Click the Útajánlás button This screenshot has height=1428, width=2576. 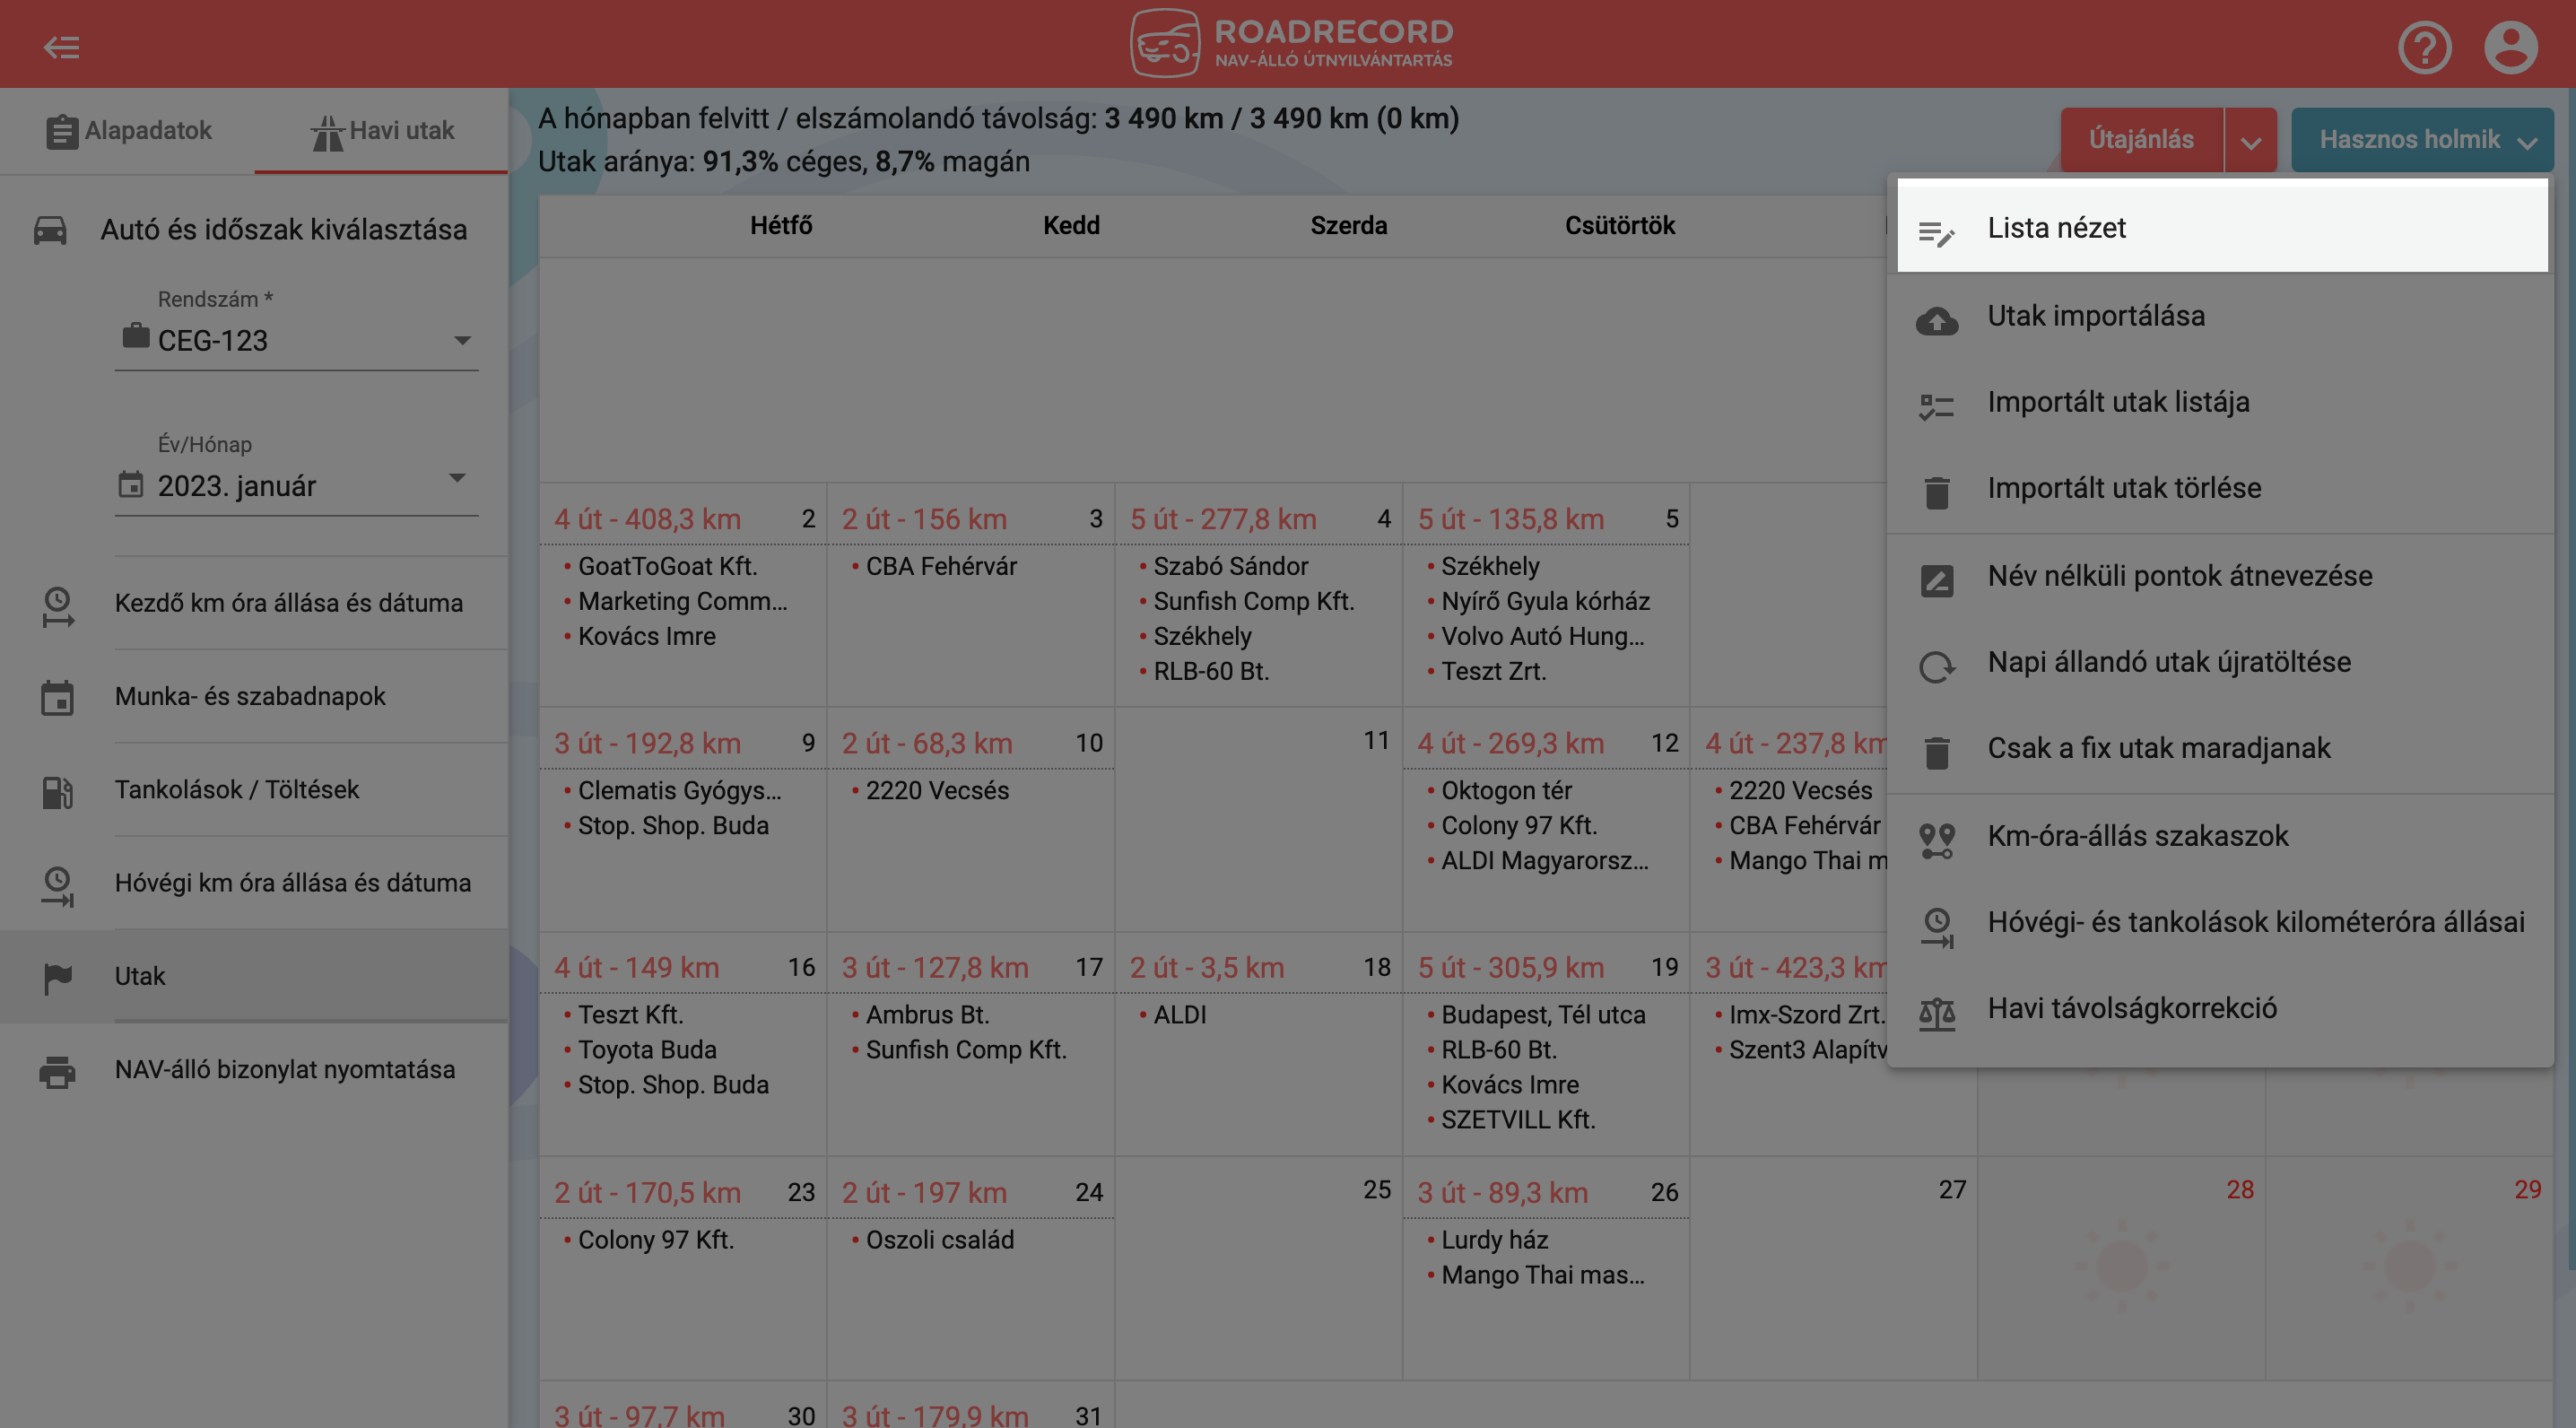2141,140
